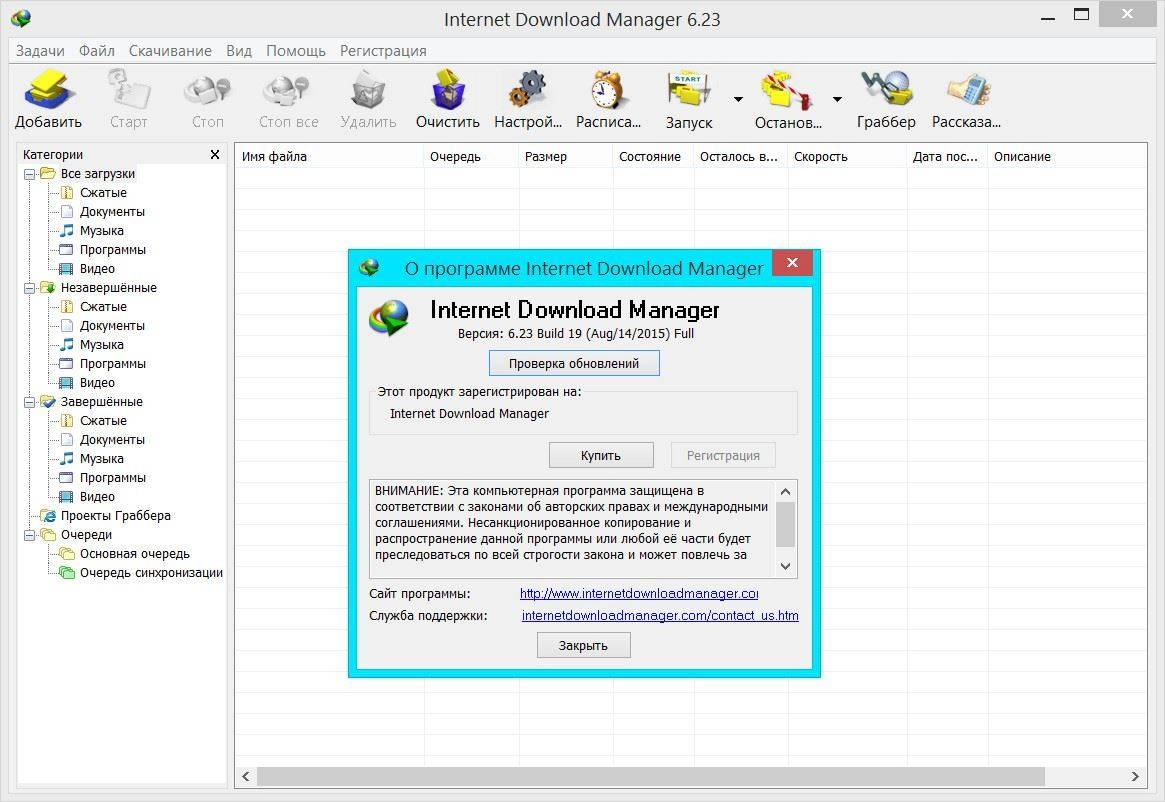1165x802 pixels.
Task: Sort by Дата посл... column header
Action: pos(947,156)
